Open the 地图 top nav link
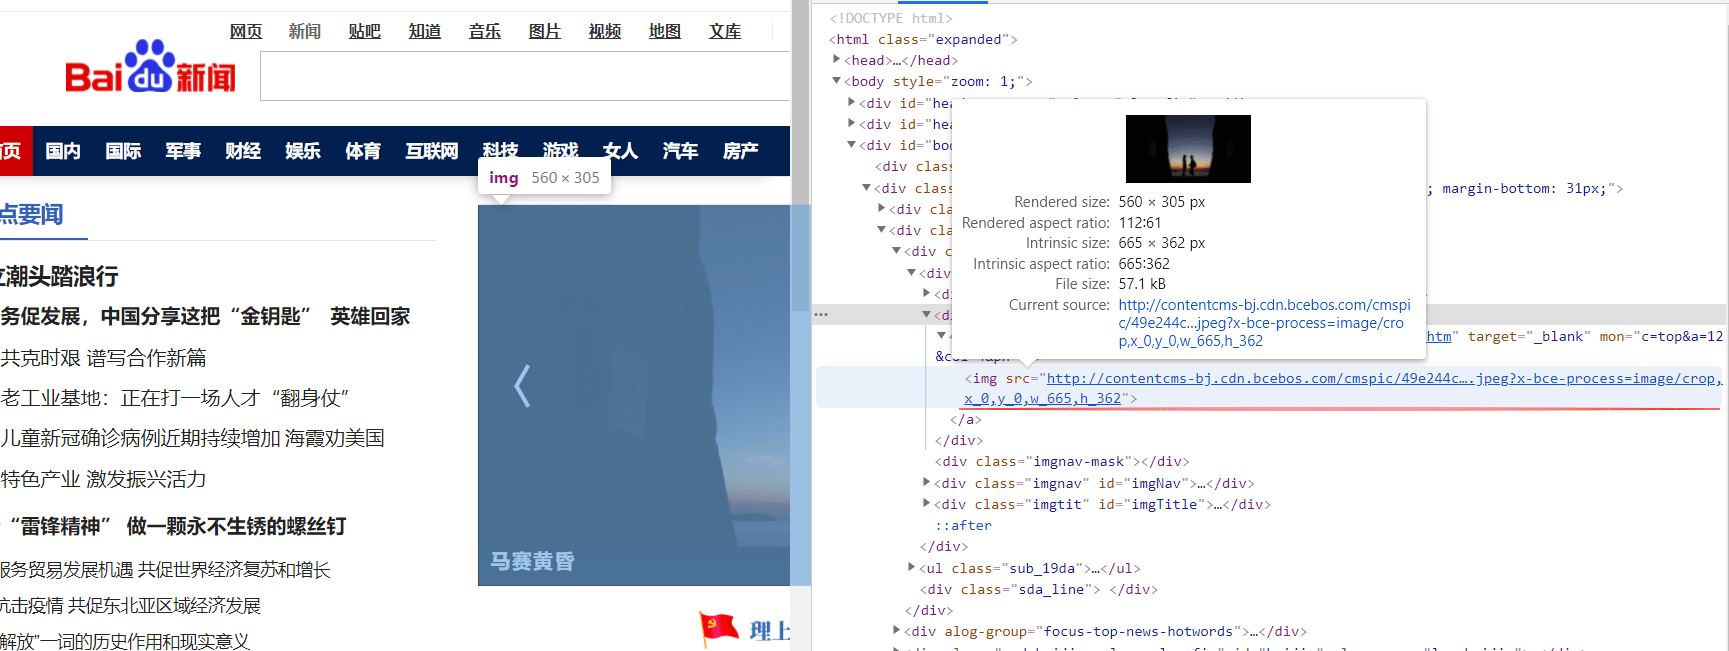1729x651 pixels. [x=665, y=31]
